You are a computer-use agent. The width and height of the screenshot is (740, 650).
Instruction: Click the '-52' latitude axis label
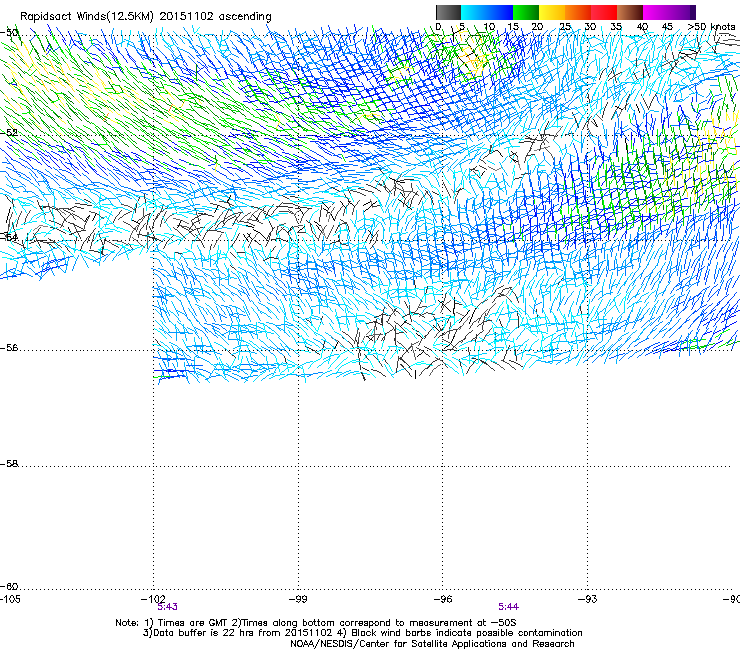(9, 133)
